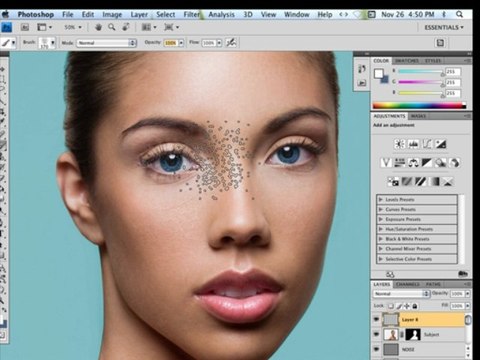This screenshot has height=360, width=480.
Task: Add a Gradient Map adjustment
Action: pyautogui.click(x=434, y=182)
